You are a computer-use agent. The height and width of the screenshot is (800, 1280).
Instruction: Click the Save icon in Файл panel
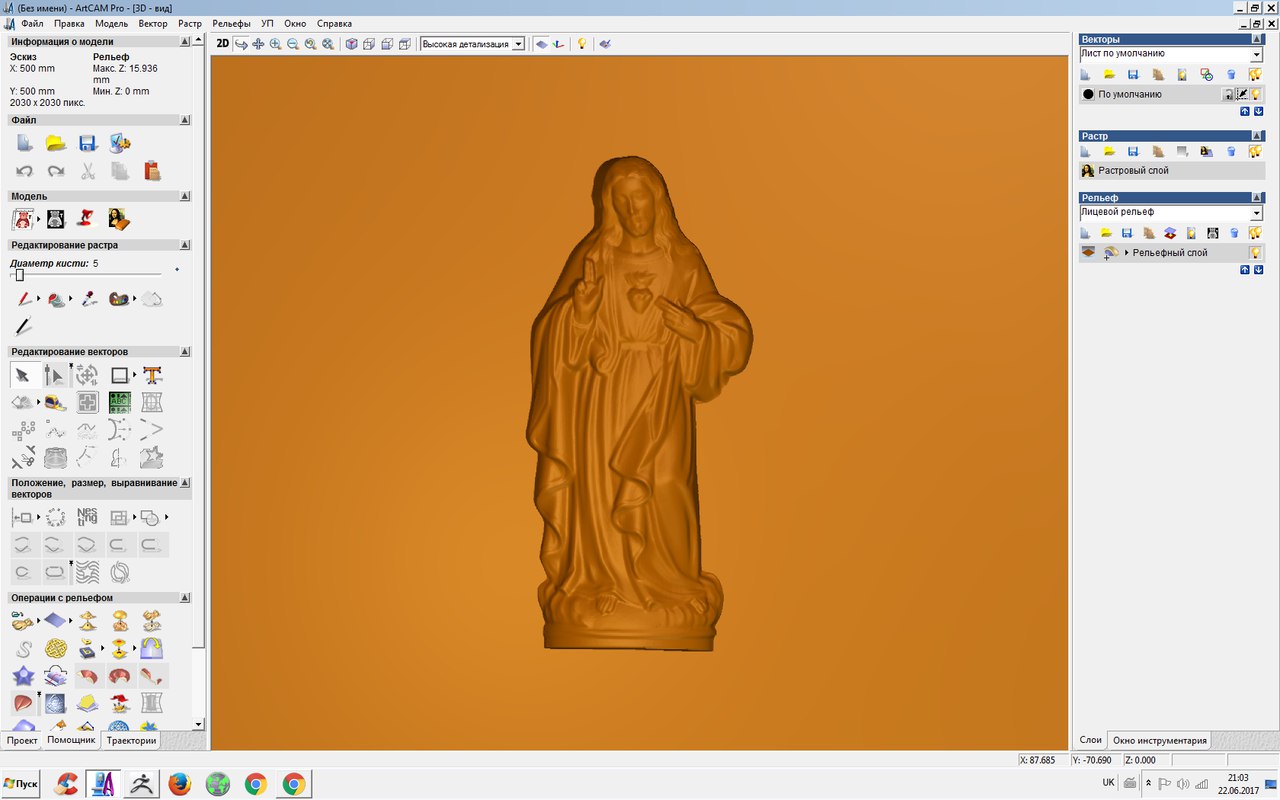[87, 143]
